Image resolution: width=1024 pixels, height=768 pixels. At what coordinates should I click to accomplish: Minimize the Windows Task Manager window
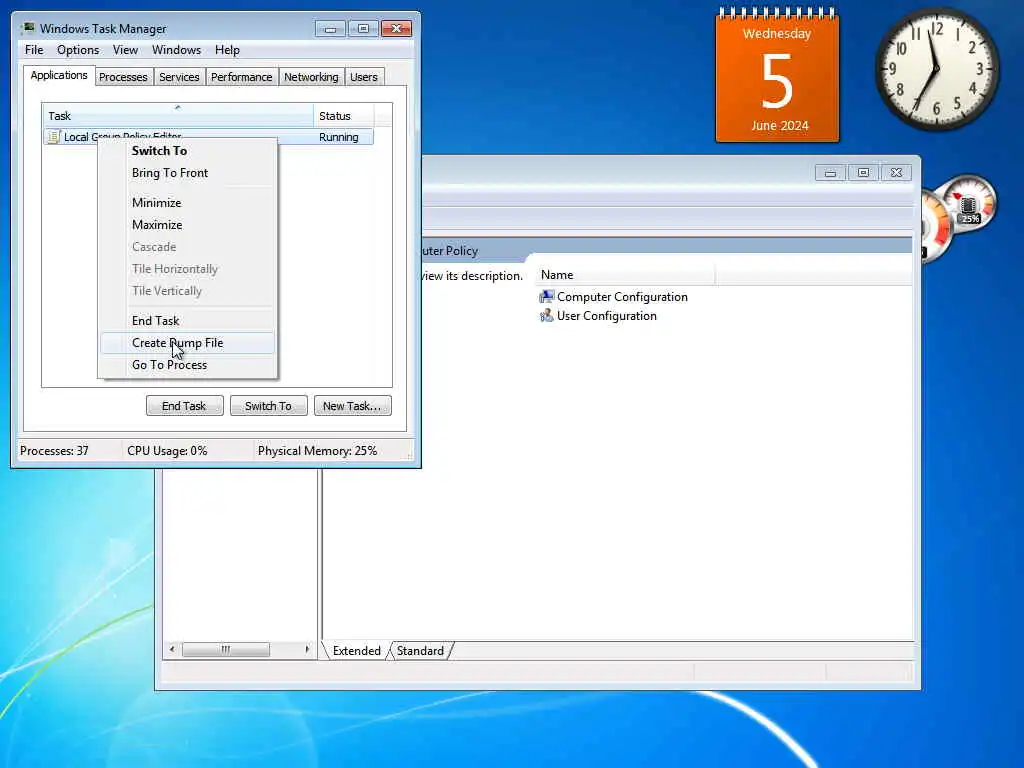point(330,28)
